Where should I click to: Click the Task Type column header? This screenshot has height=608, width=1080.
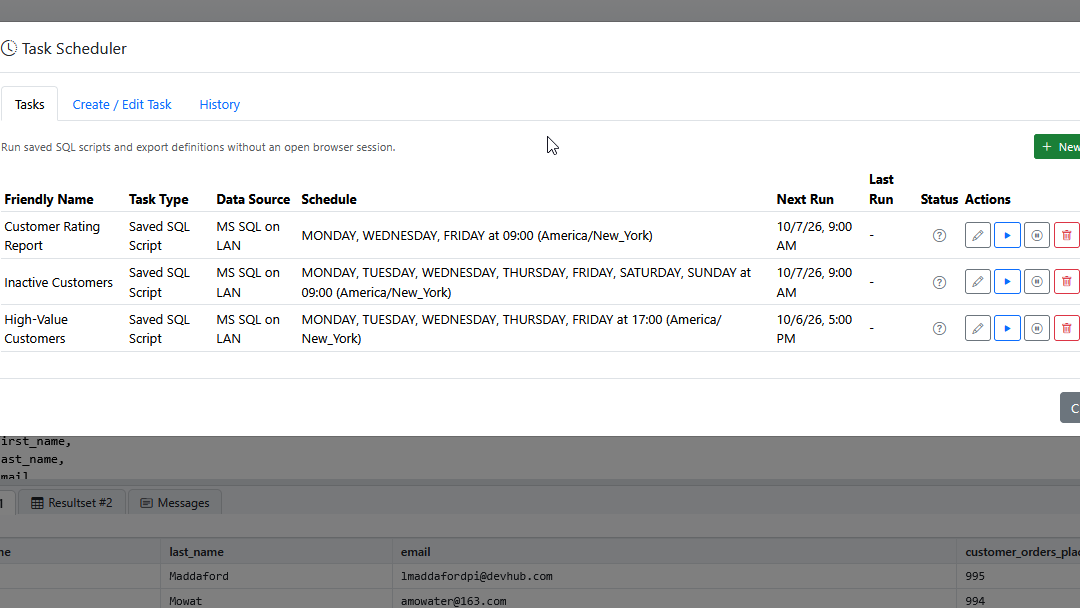158,199
